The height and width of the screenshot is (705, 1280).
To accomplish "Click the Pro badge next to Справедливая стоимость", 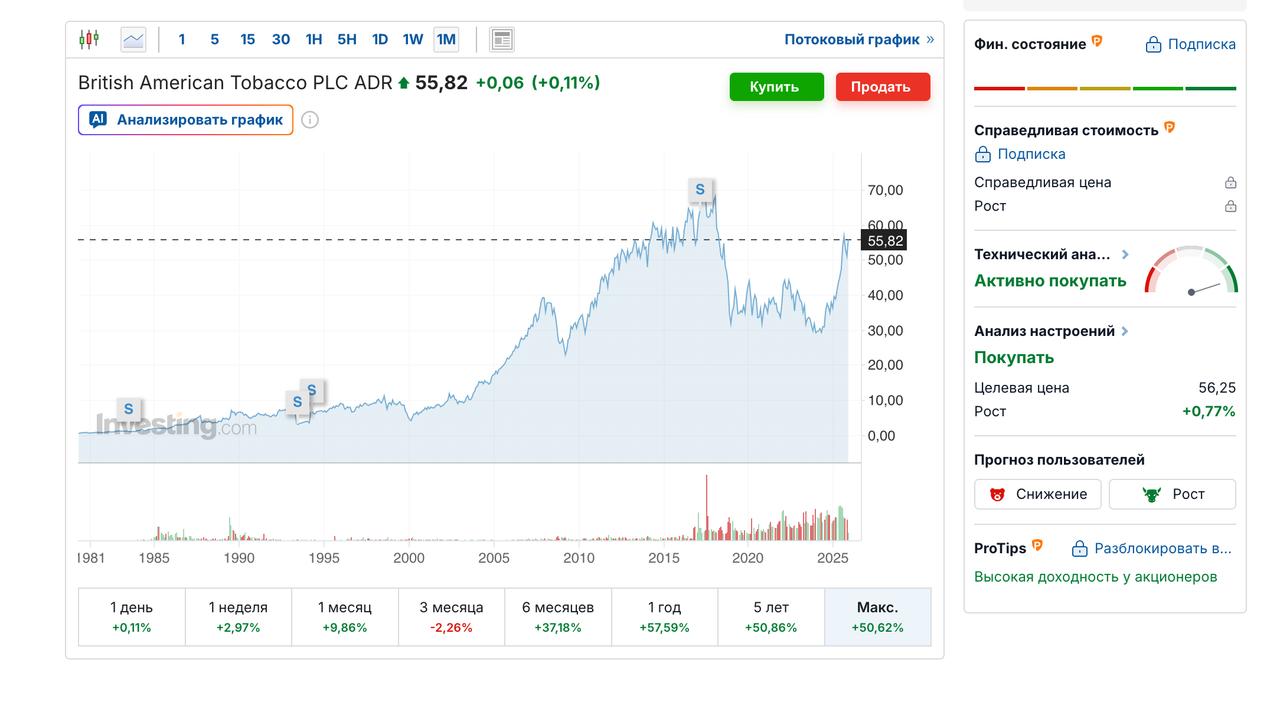I will 1169,128.
